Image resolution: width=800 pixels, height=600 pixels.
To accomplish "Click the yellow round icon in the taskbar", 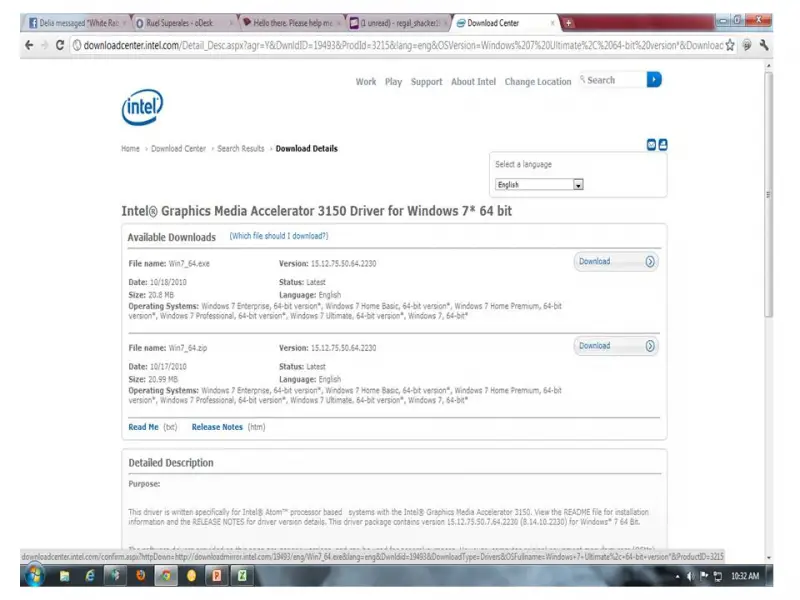I will pyautogui.click(x=191, y=576).
